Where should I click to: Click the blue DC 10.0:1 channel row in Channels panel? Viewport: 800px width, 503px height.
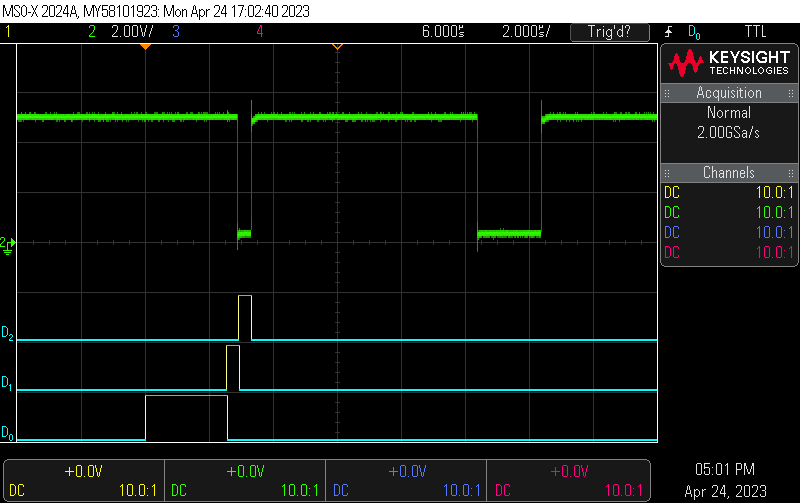729,232
